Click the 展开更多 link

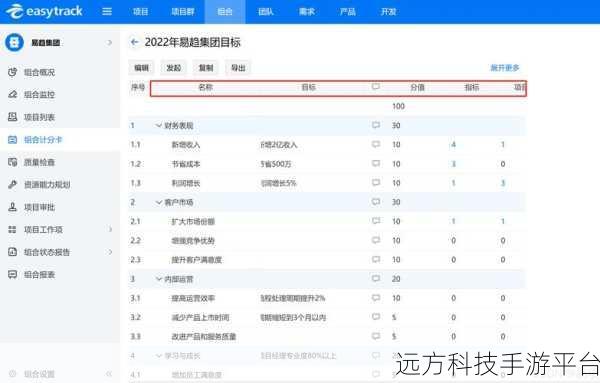(x=505, y=68)
